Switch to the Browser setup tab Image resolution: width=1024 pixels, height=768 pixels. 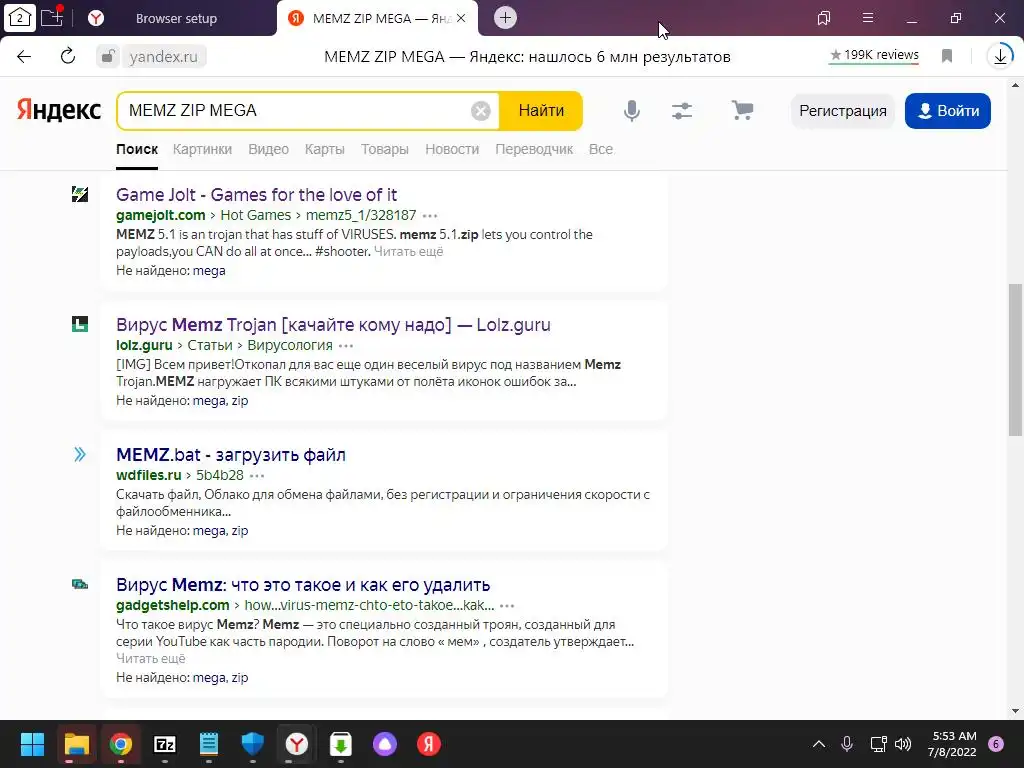(176, 18)
